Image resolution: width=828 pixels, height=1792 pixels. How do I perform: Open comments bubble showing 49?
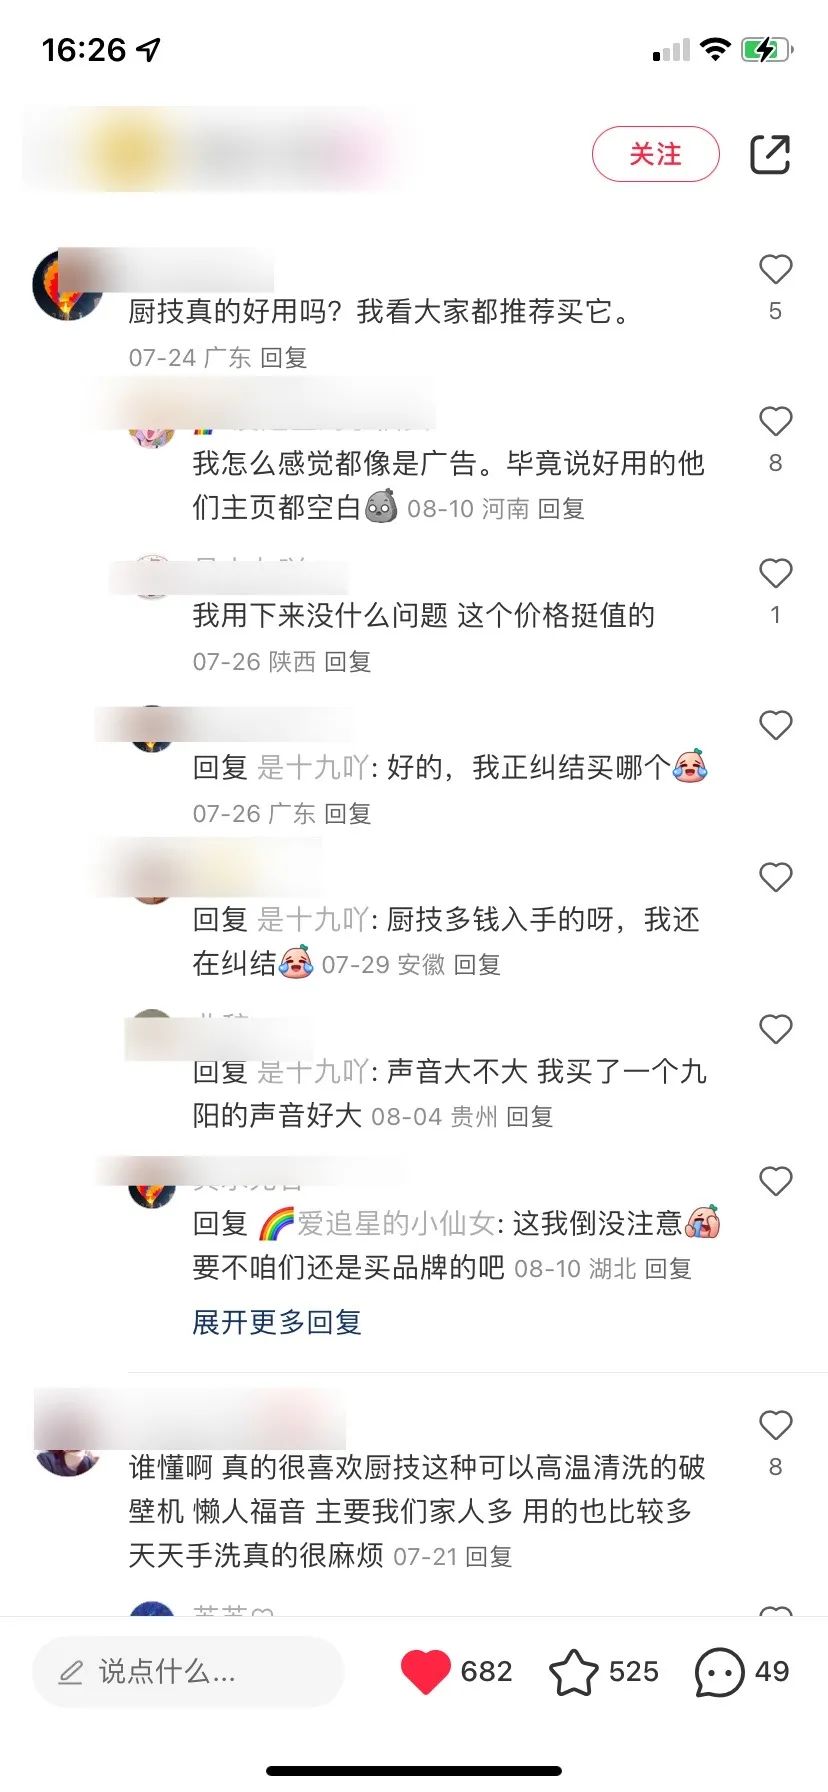point(719,1672)
